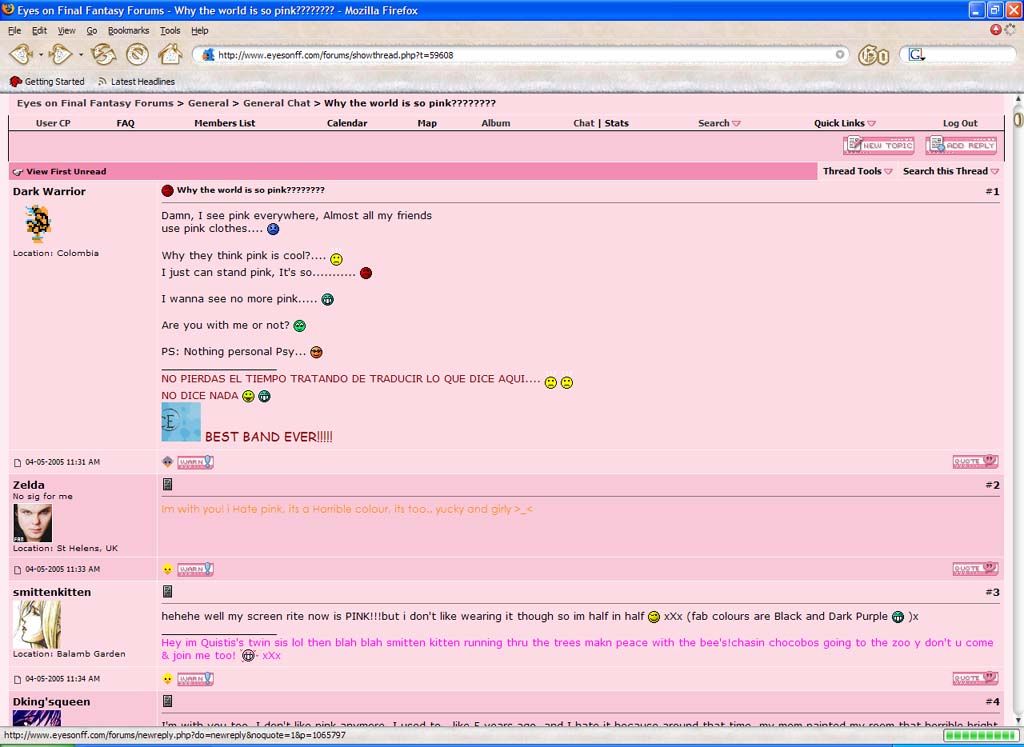Open the Home page toolbar button

click(x=170, y=54)
